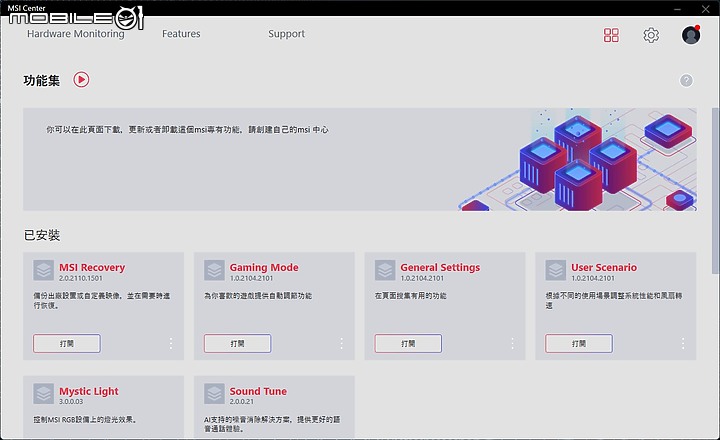The width and height of the screenshot is (720, 440).
Task: Click the Sound Tune layers icon
Action: pyautogui.click(x=214, y=394)
